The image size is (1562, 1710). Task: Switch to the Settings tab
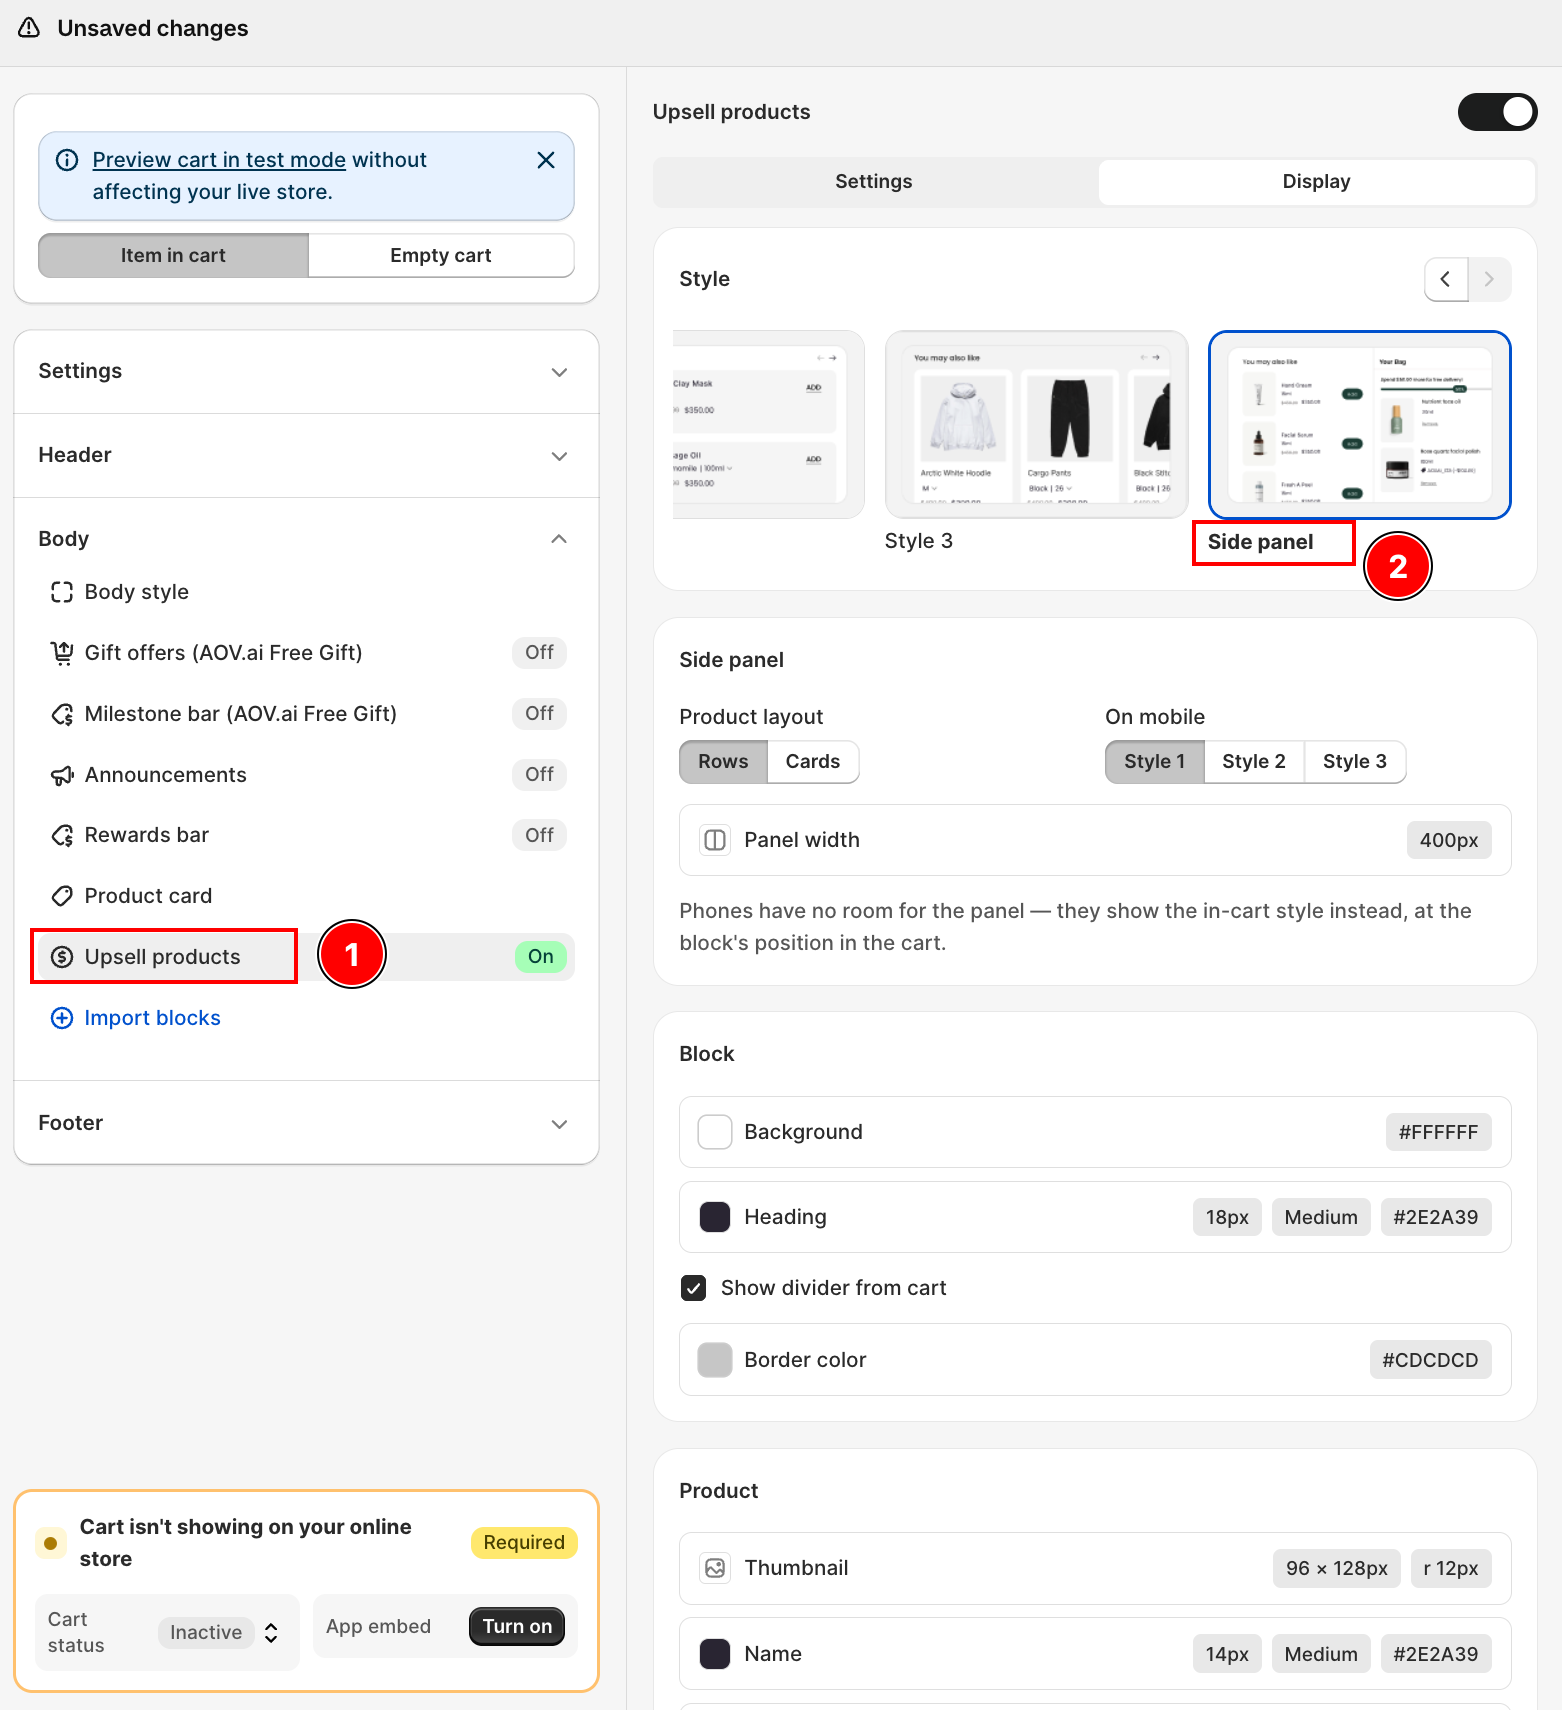click(x=875, y=181)
